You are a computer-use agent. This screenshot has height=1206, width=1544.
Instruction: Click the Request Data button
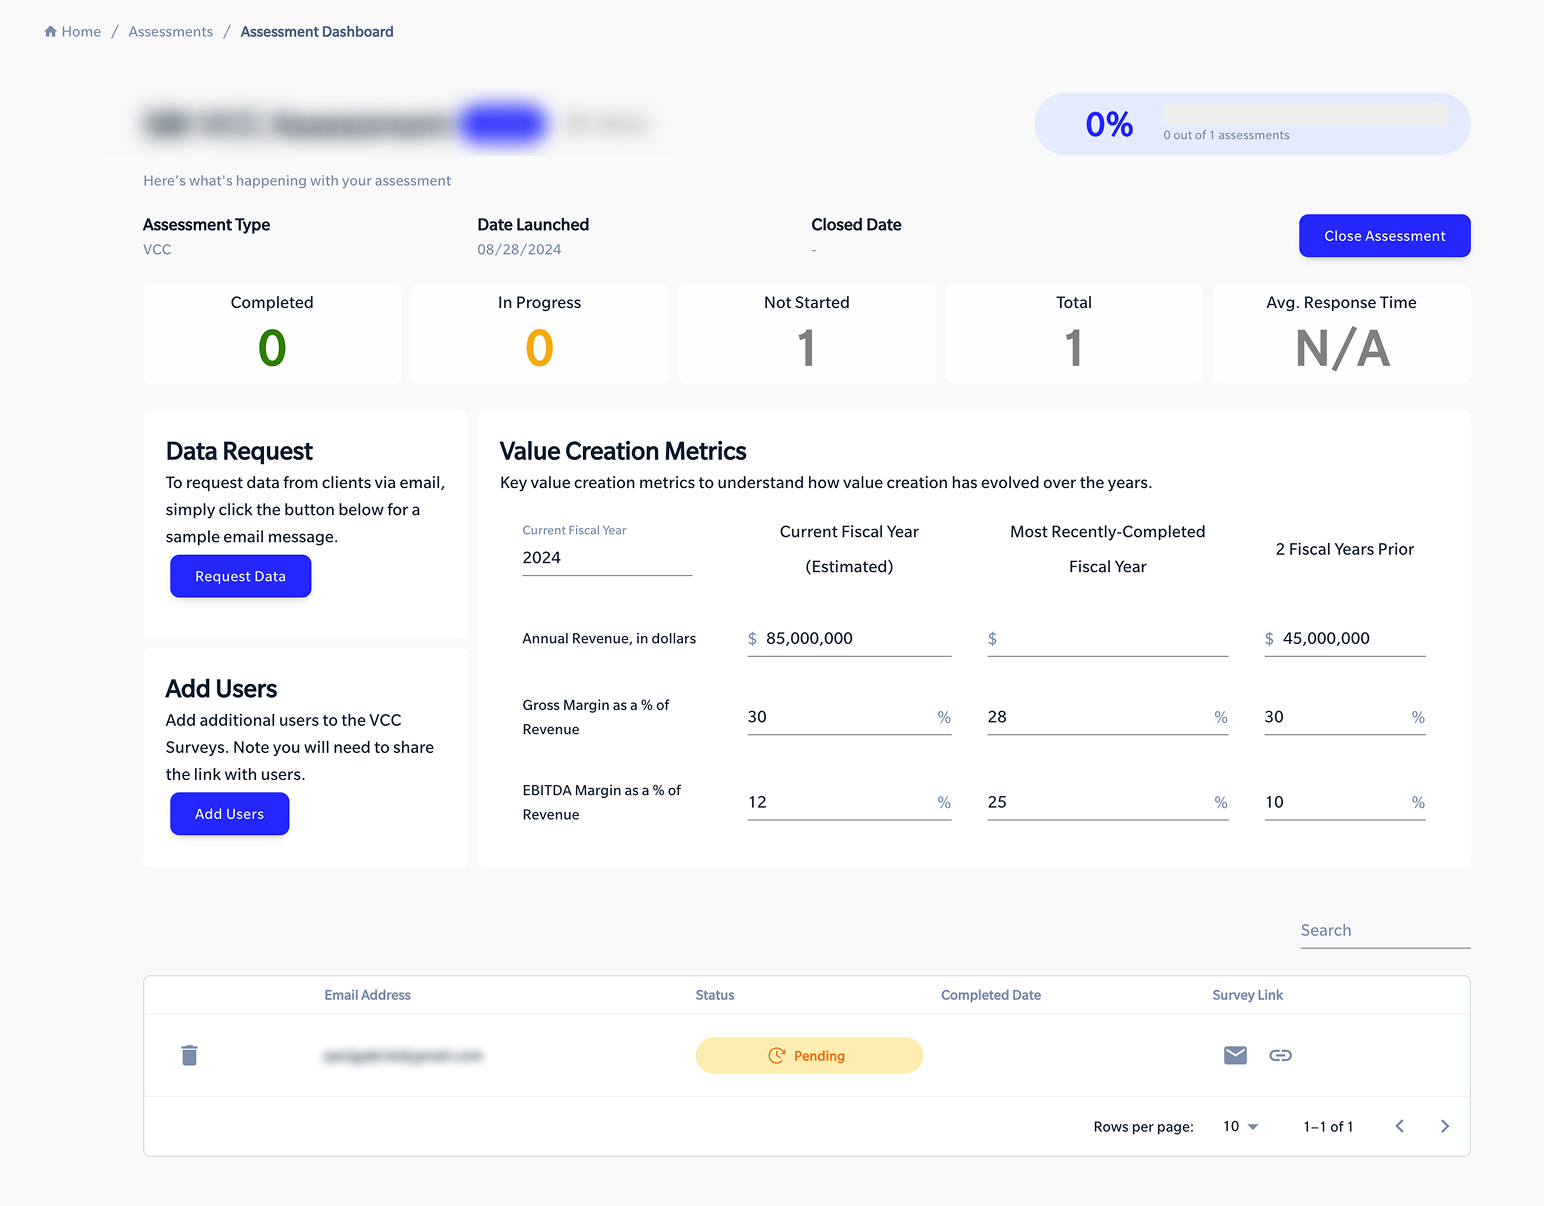[x=240, y=576]
